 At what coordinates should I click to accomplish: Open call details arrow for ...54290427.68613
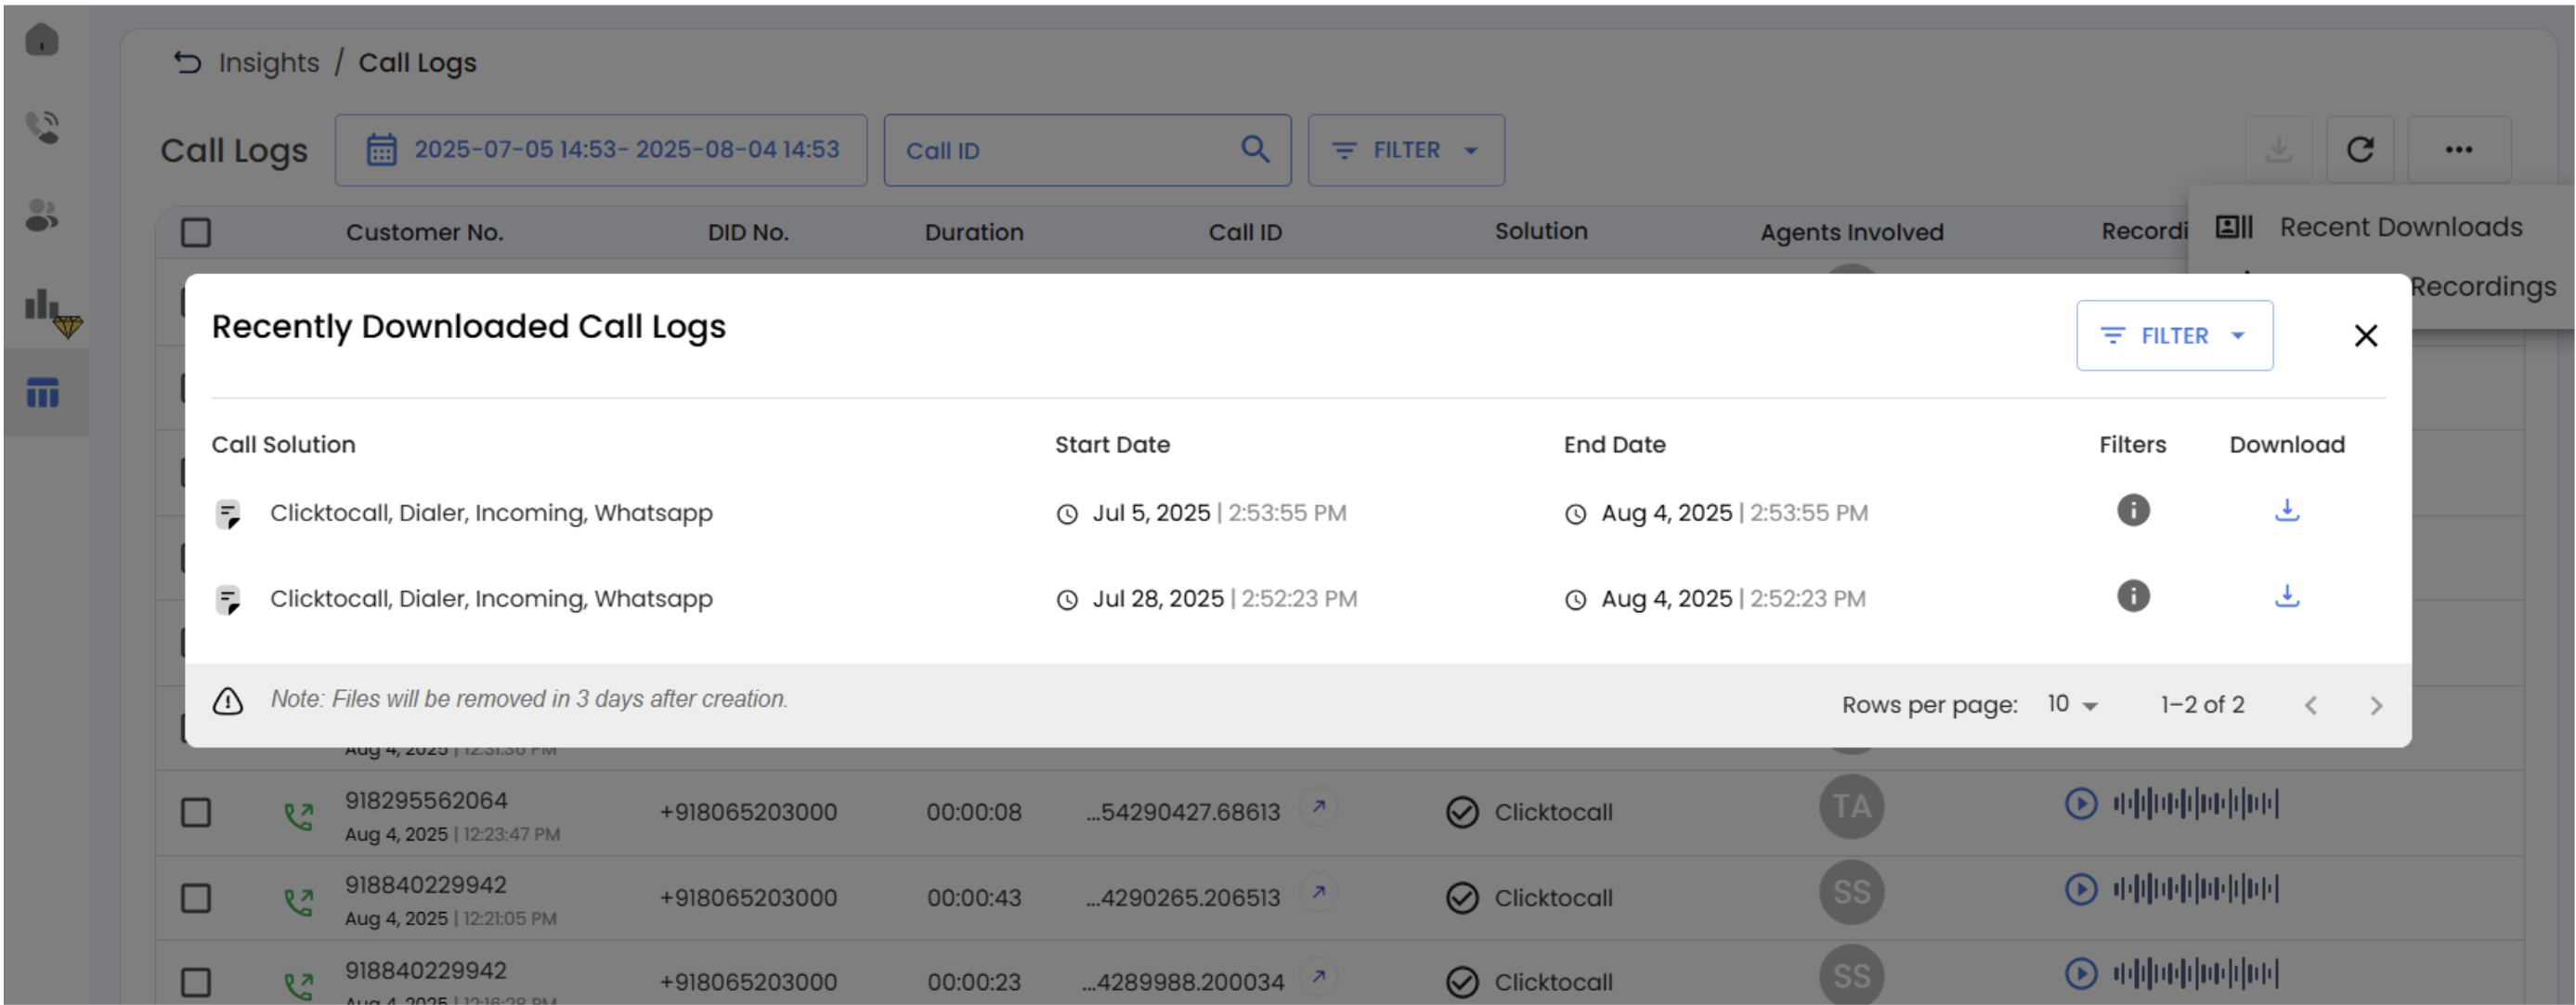[1319, 806]
